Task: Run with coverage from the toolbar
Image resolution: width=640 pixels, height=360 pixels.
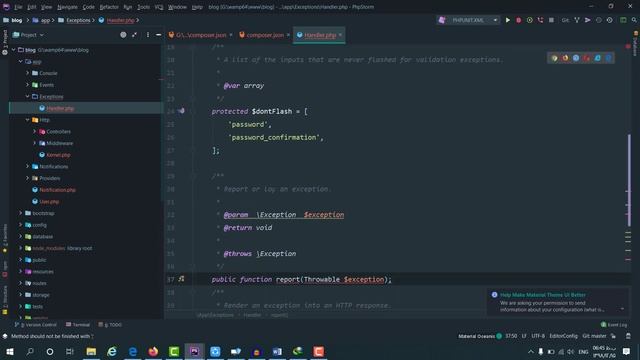Action: click(x=529, y=20)
